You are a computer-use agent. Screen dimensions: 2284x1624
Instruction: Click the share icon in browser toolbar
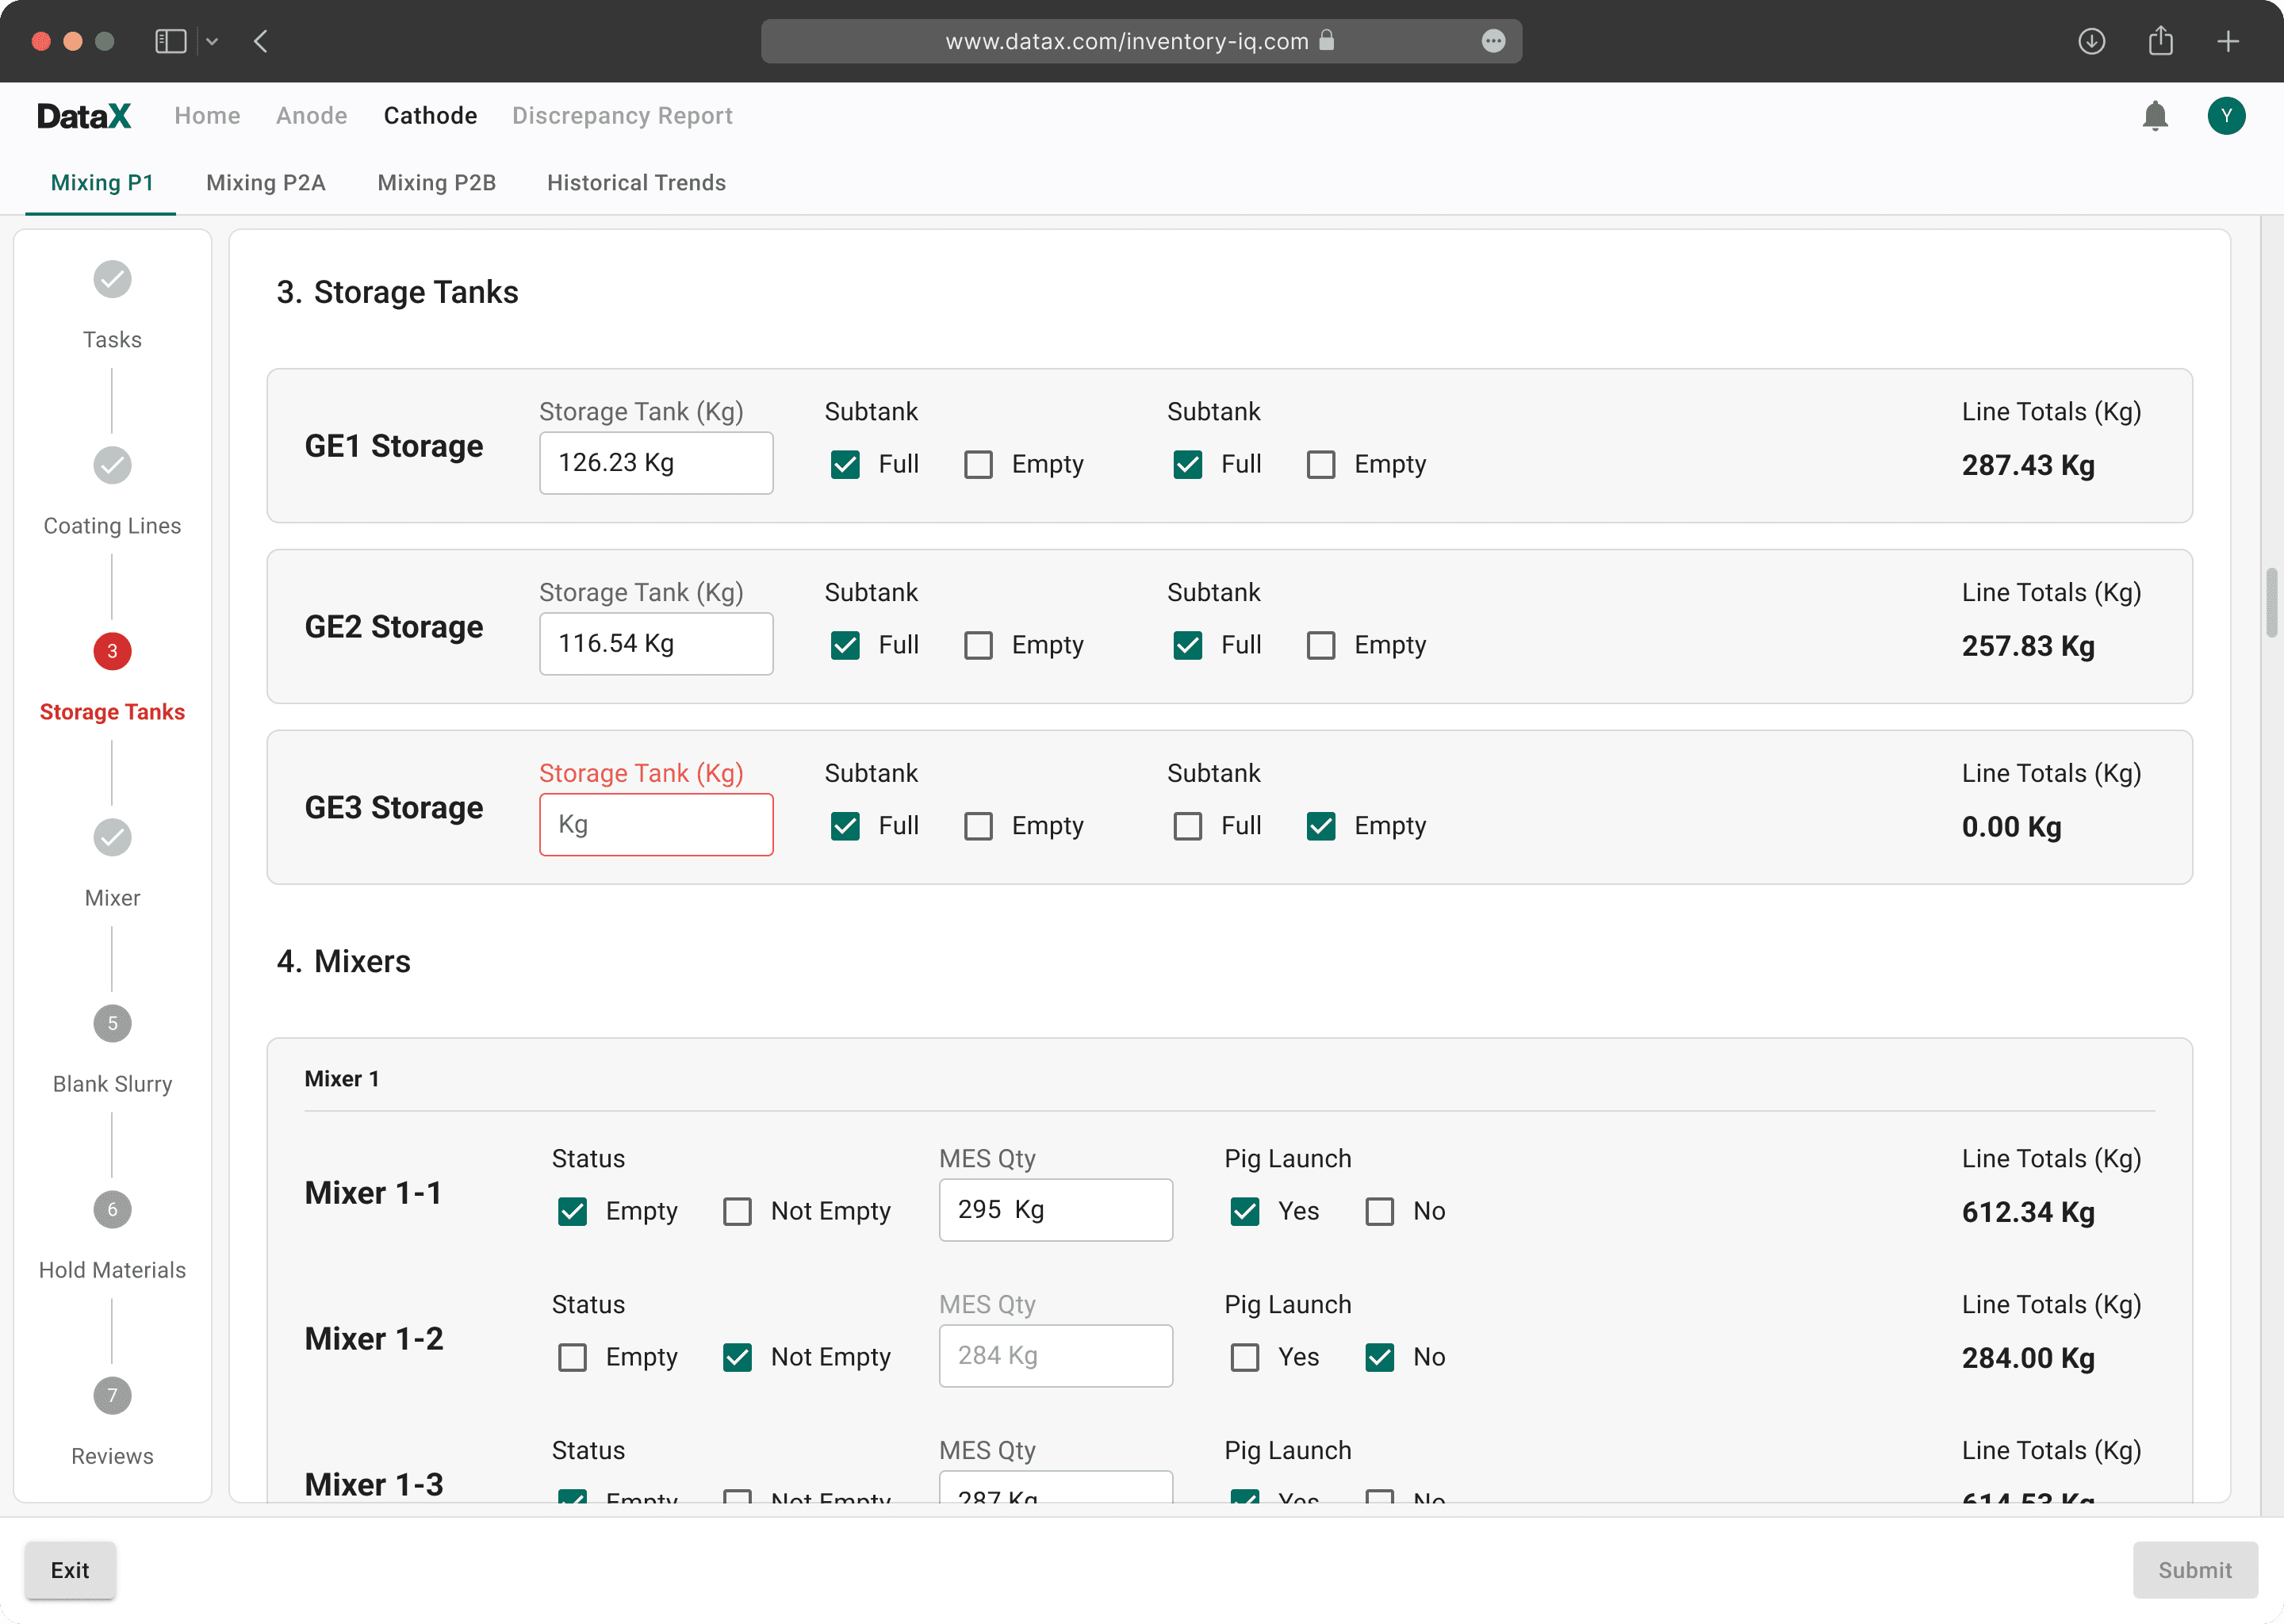[2160, 41]
